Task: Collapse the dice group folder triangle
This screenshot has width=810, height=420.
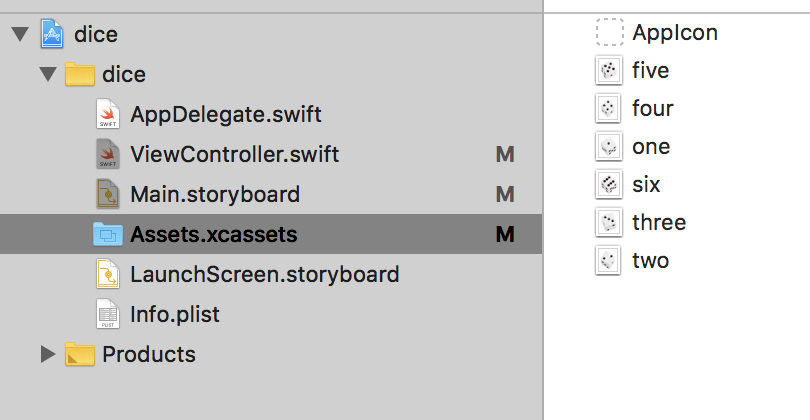Action: point(46,75)
